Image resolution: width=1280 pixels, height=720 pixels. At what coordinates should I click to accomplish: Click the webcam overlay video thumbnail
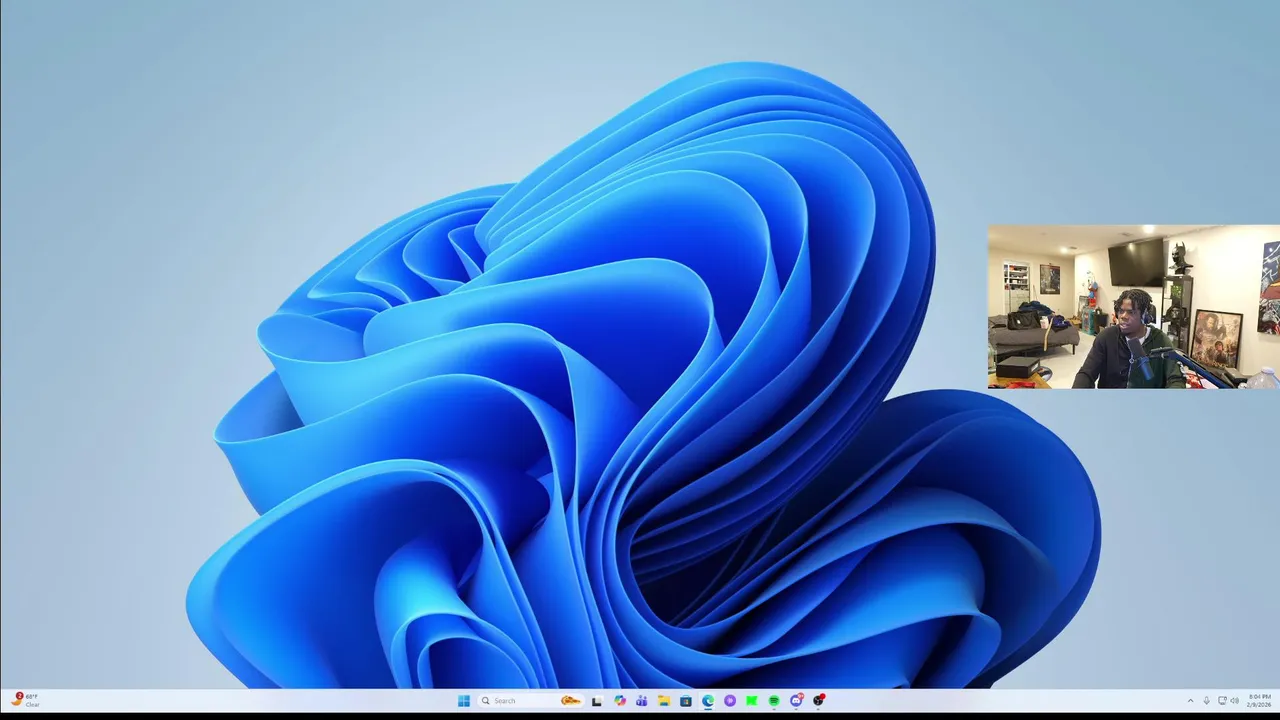pos(1133,307)
